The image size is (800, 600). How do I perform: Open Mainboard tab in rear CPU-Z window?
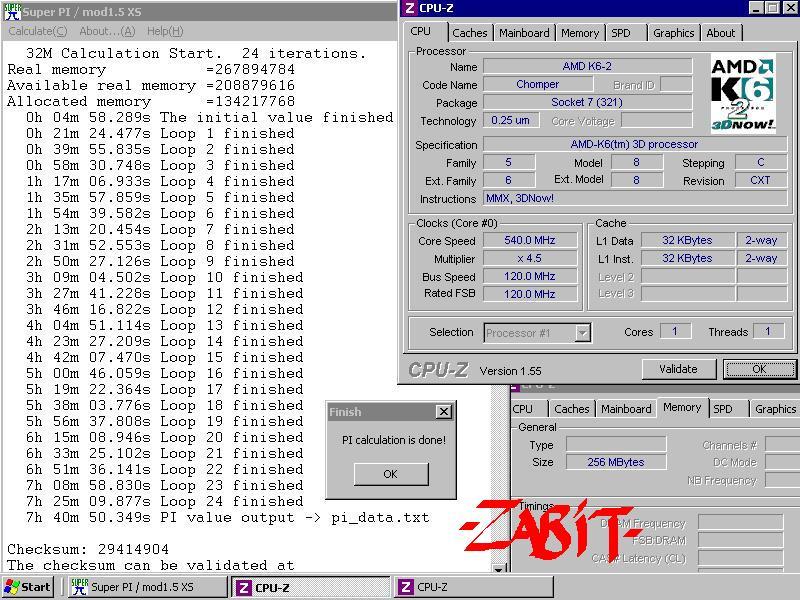coord(626,409)
